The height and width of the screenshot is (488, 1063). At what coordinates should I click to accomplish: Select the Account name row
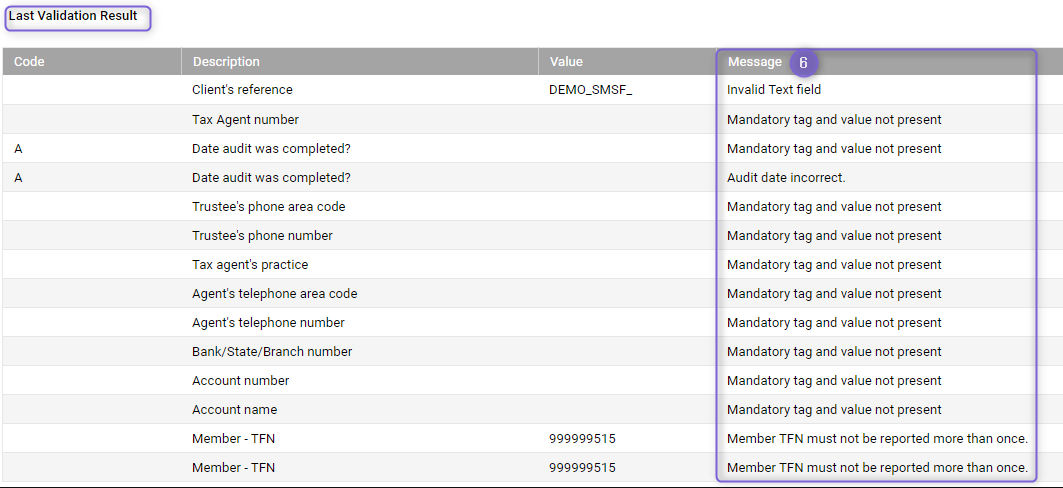pyautogui.click(x=532, y=410)
